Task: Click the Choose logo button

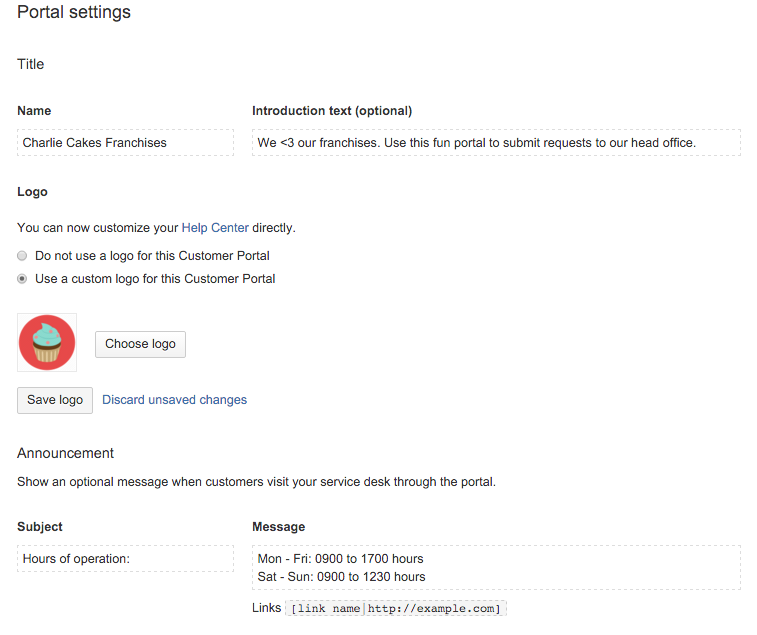Action: click(x=140, y=344)
